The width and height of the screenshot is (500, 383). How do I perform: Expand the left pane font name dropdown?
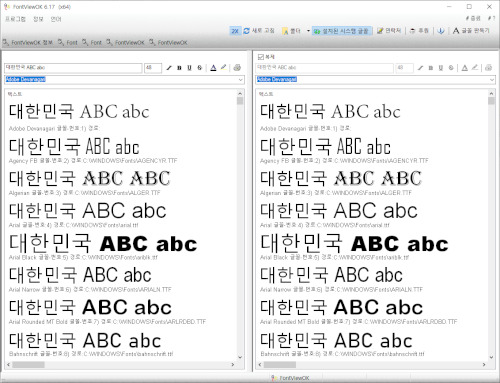240,80
